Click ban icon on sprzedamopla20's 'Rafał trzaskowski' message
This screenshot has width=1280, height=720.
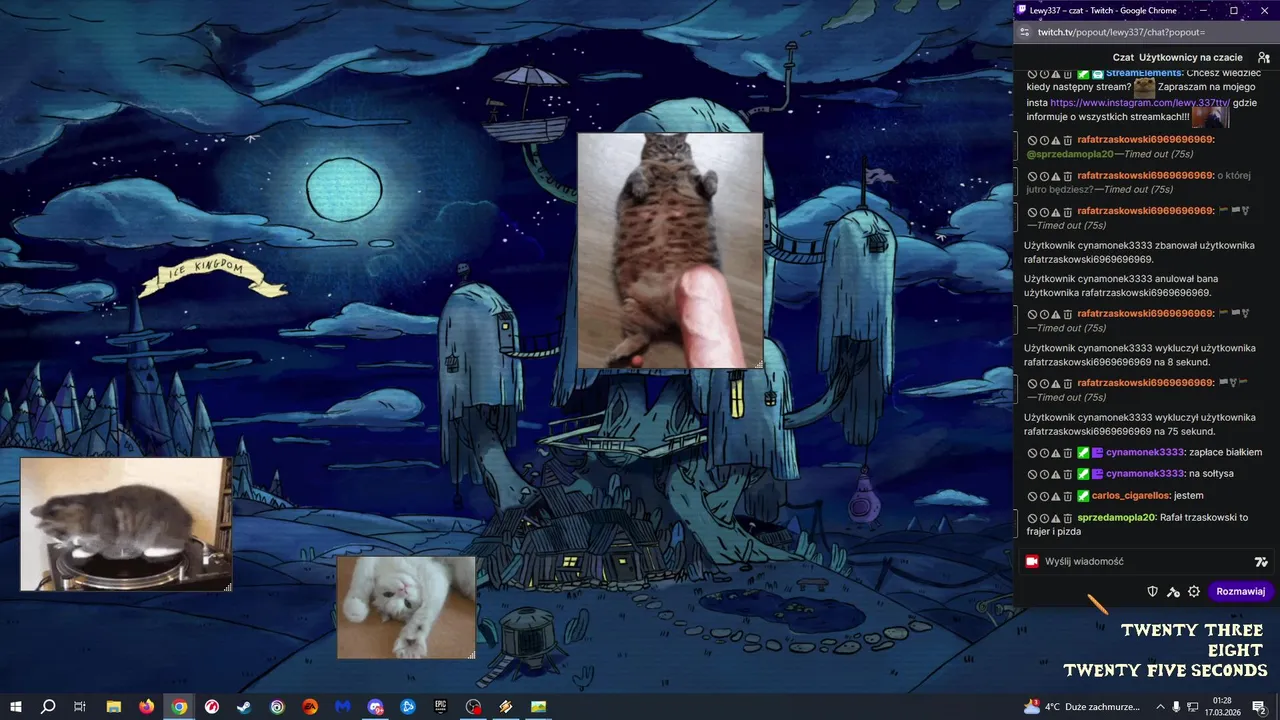(1032, 518)
